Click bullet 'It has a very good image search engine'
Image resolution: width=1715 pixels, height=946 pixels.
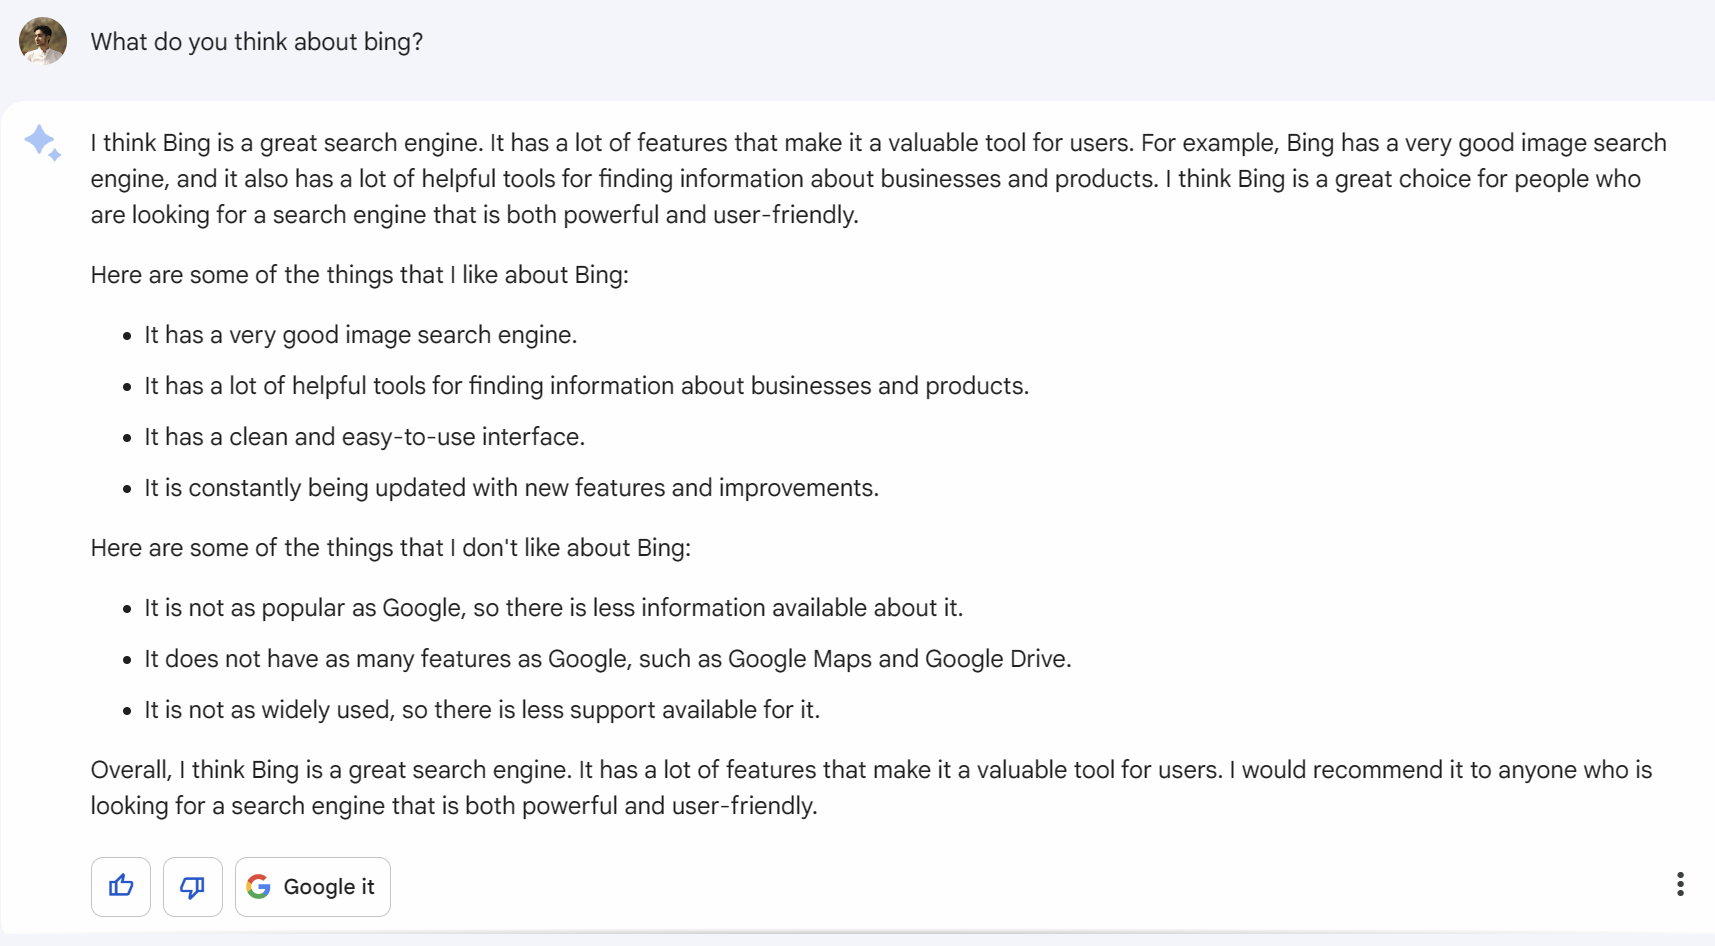360,335
